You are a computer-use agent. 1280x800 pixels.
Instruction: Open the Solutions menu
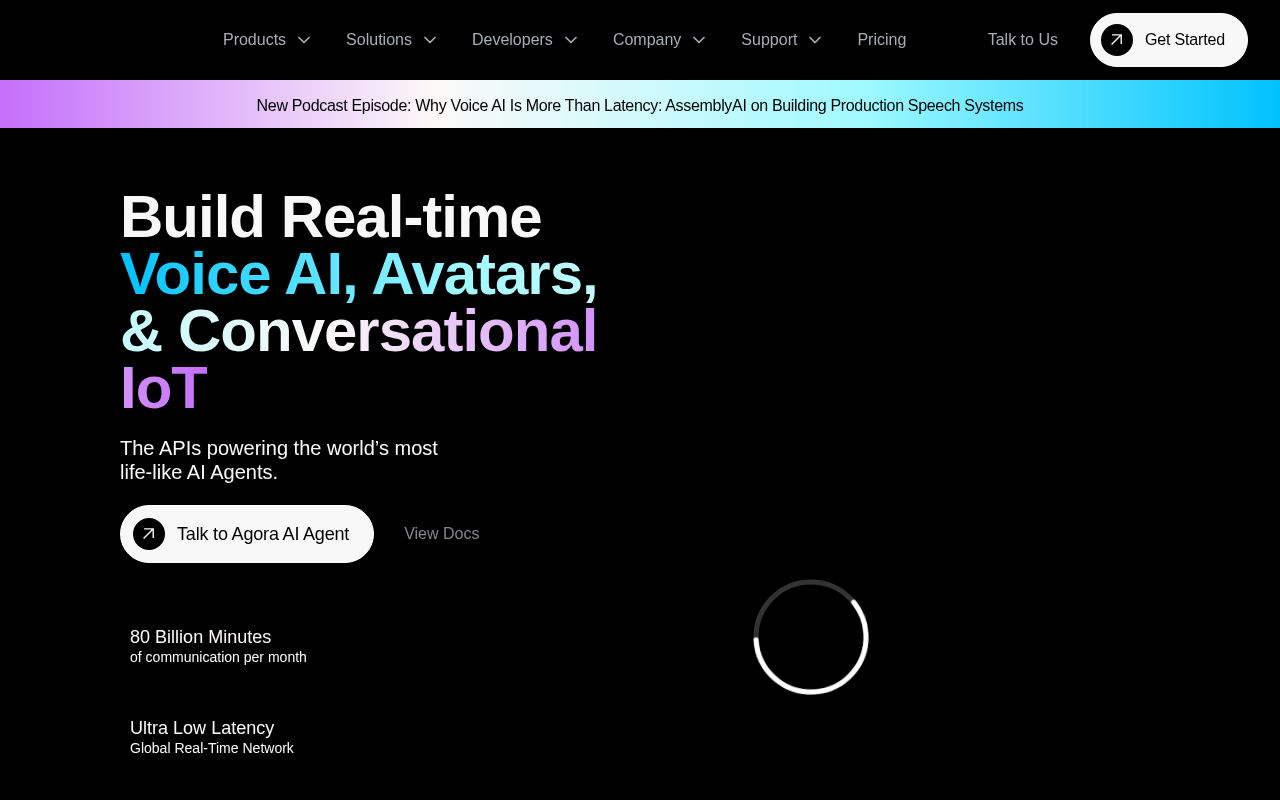click(379, 40)
